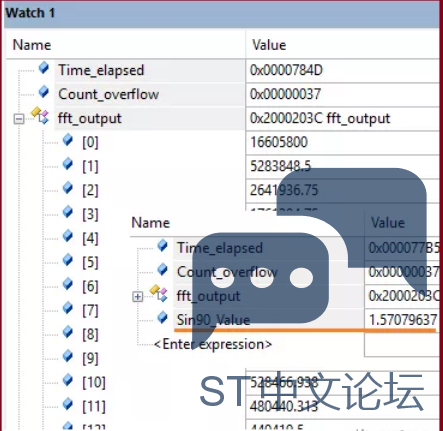Click the icon beside element [3]
The height and width of the screenshot is (431, 443).
point(68,212)
